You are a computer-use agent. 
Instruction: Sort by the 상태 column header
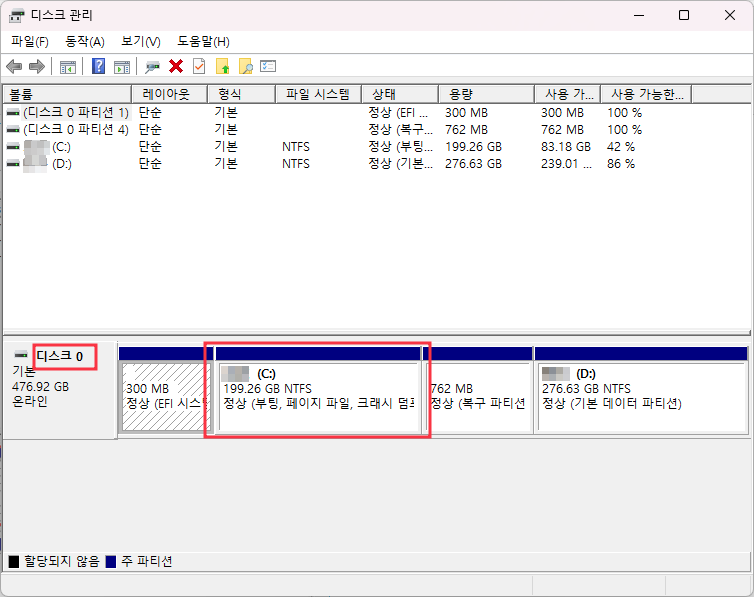(x=400, y=94)
